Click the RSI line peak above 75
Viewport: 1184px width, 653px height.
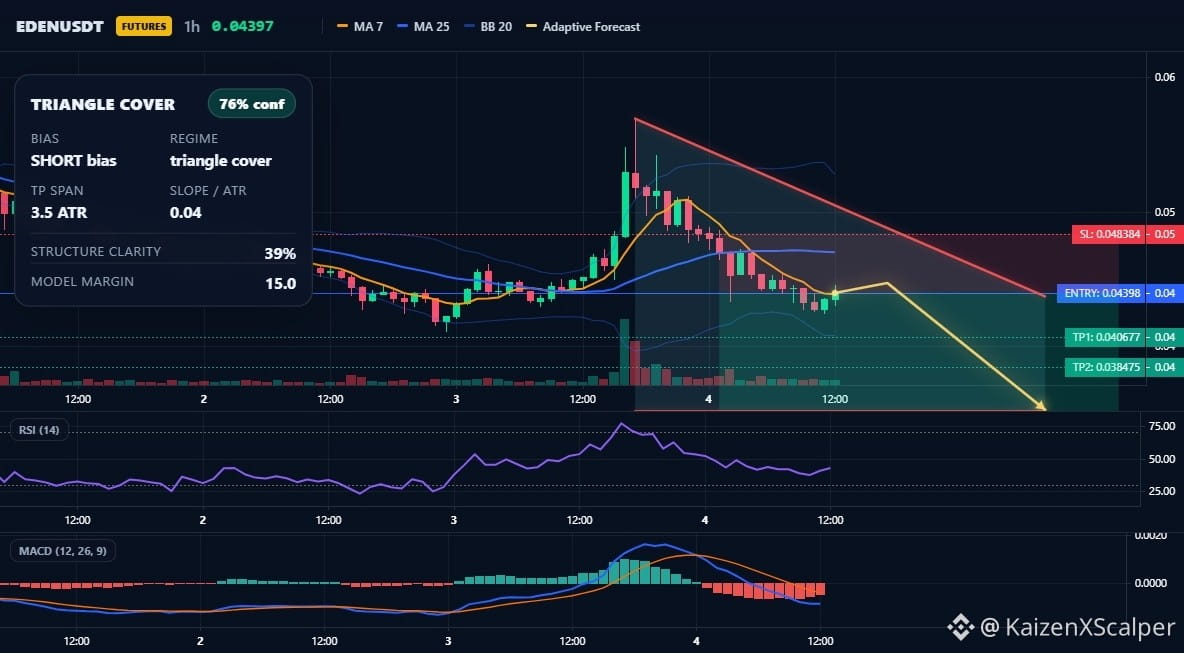[621, 424]
